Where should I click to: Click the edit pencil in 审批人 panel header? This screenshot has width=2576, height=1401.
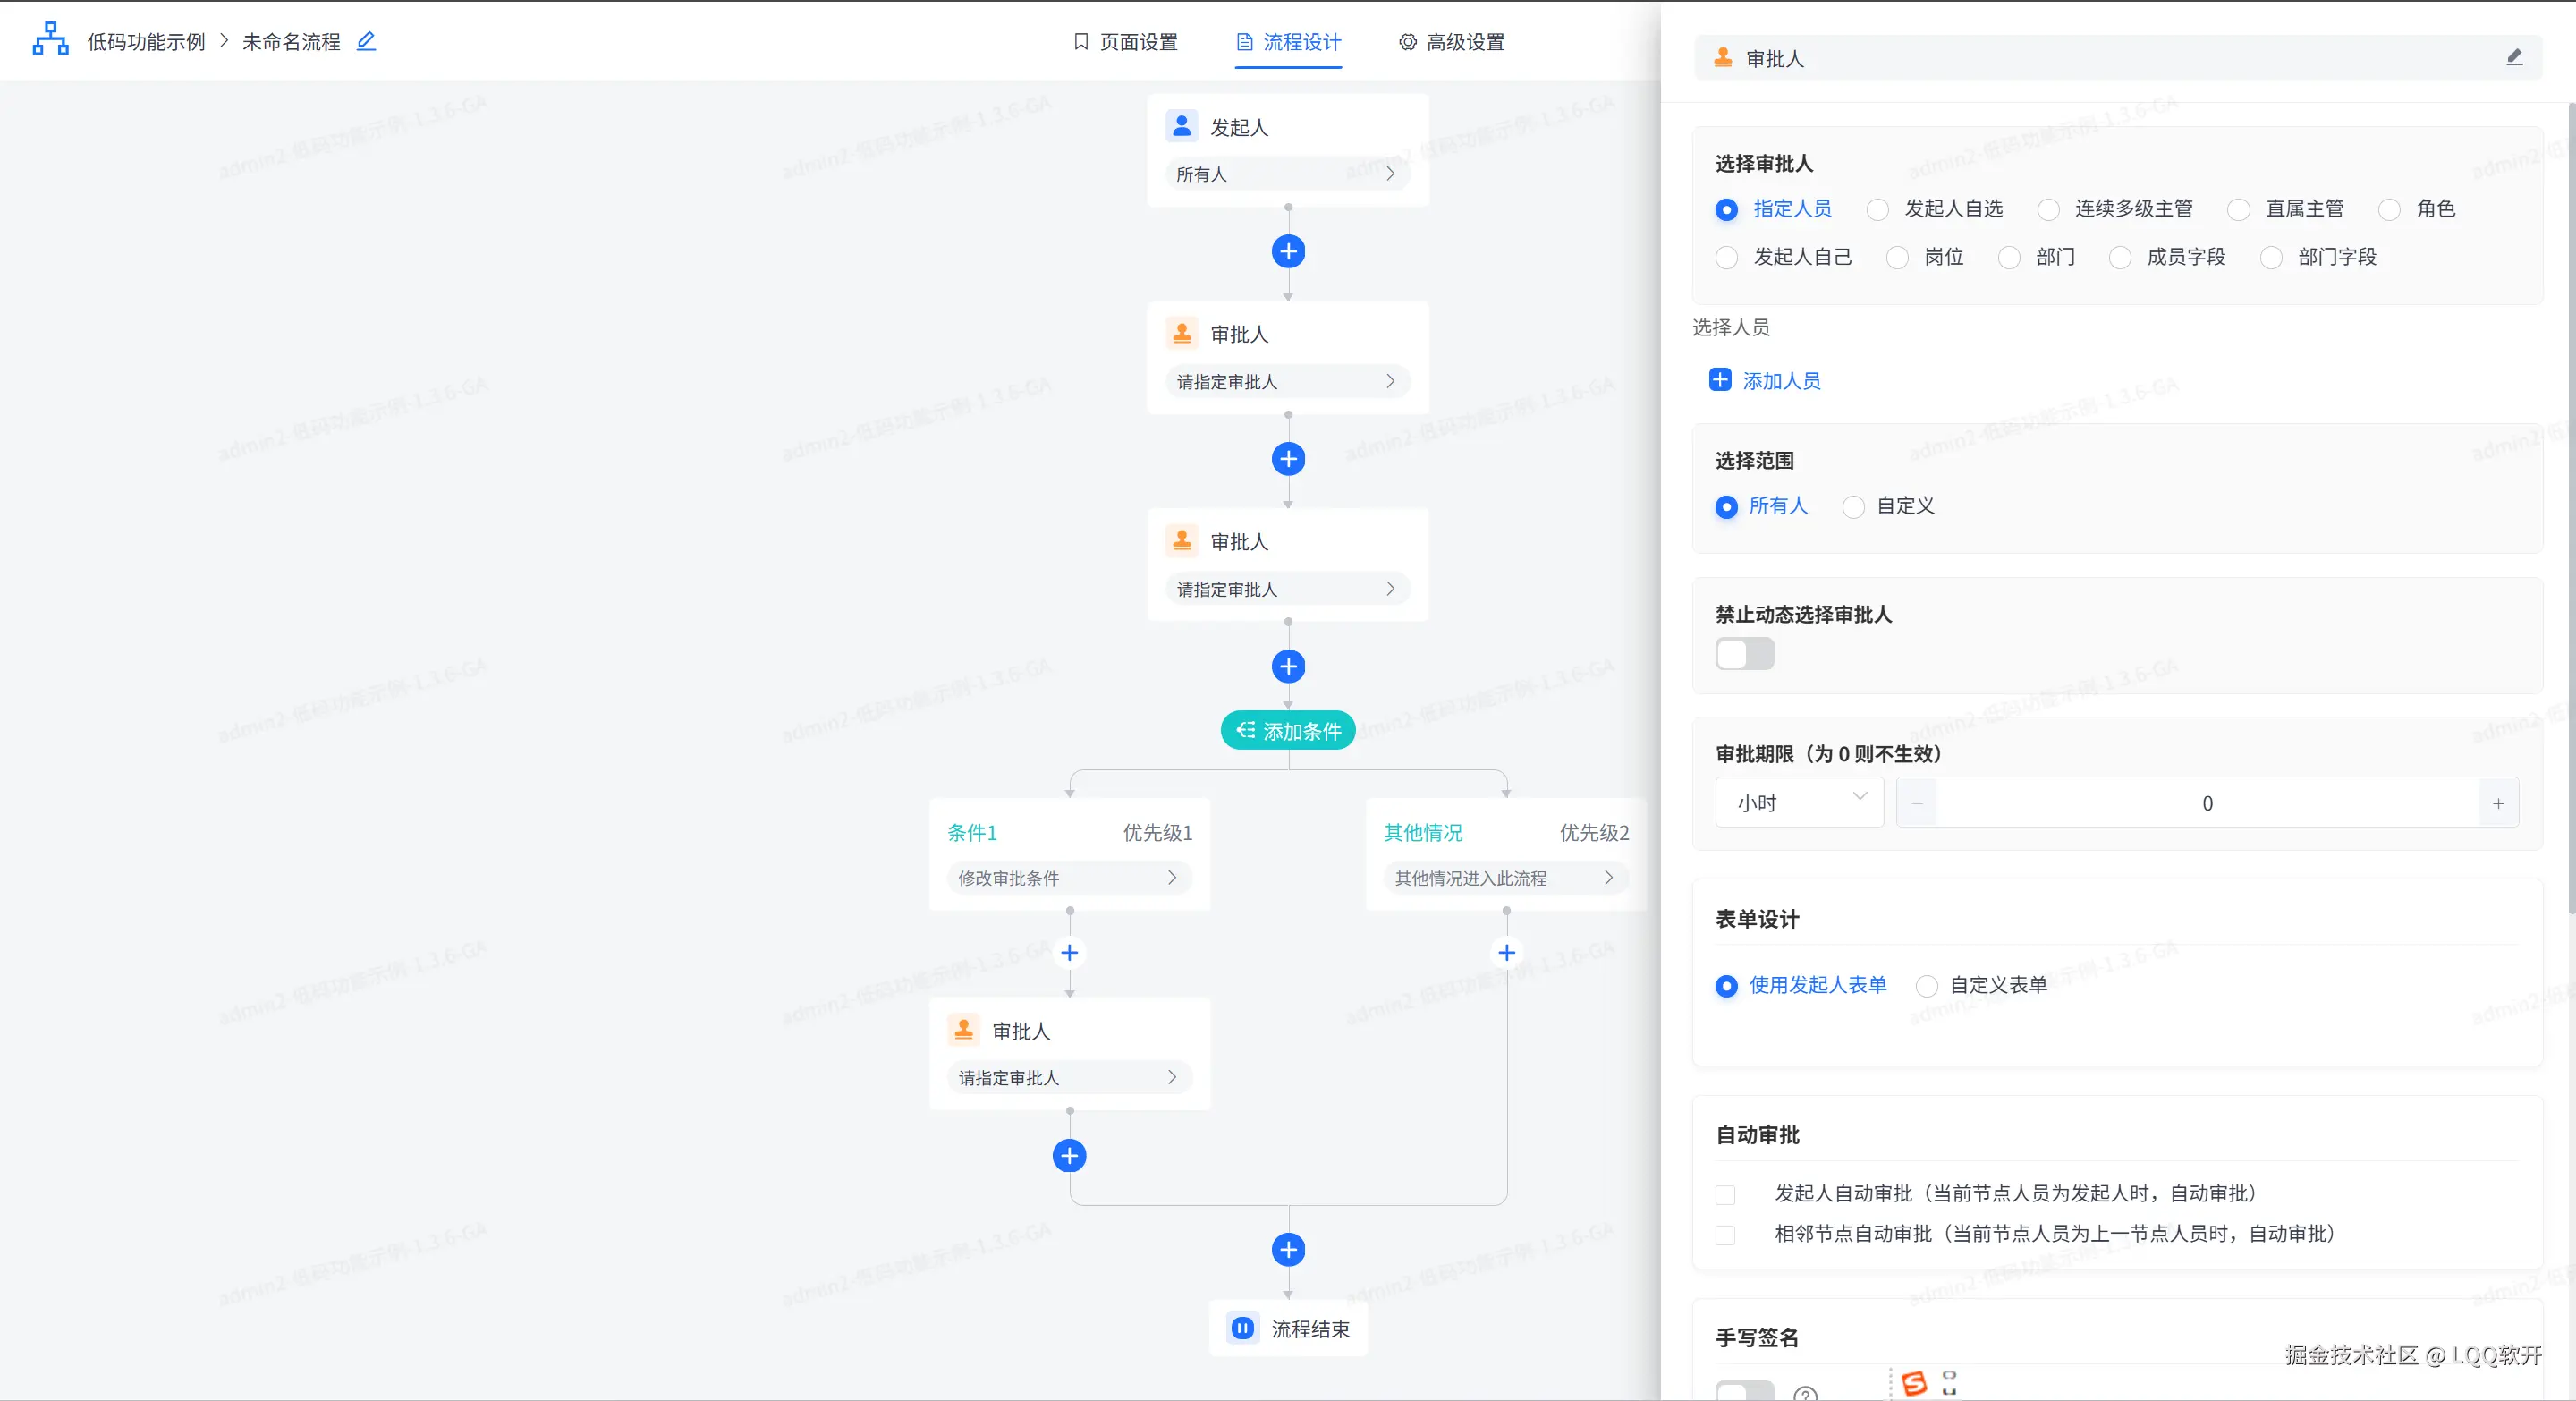[2514, 58]
